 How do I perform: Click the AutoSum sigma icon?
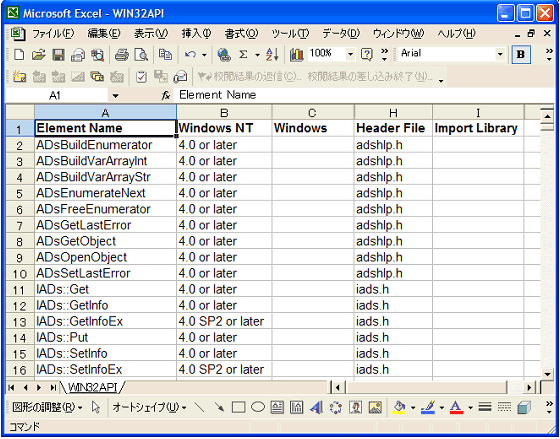[x=243, y=55]
